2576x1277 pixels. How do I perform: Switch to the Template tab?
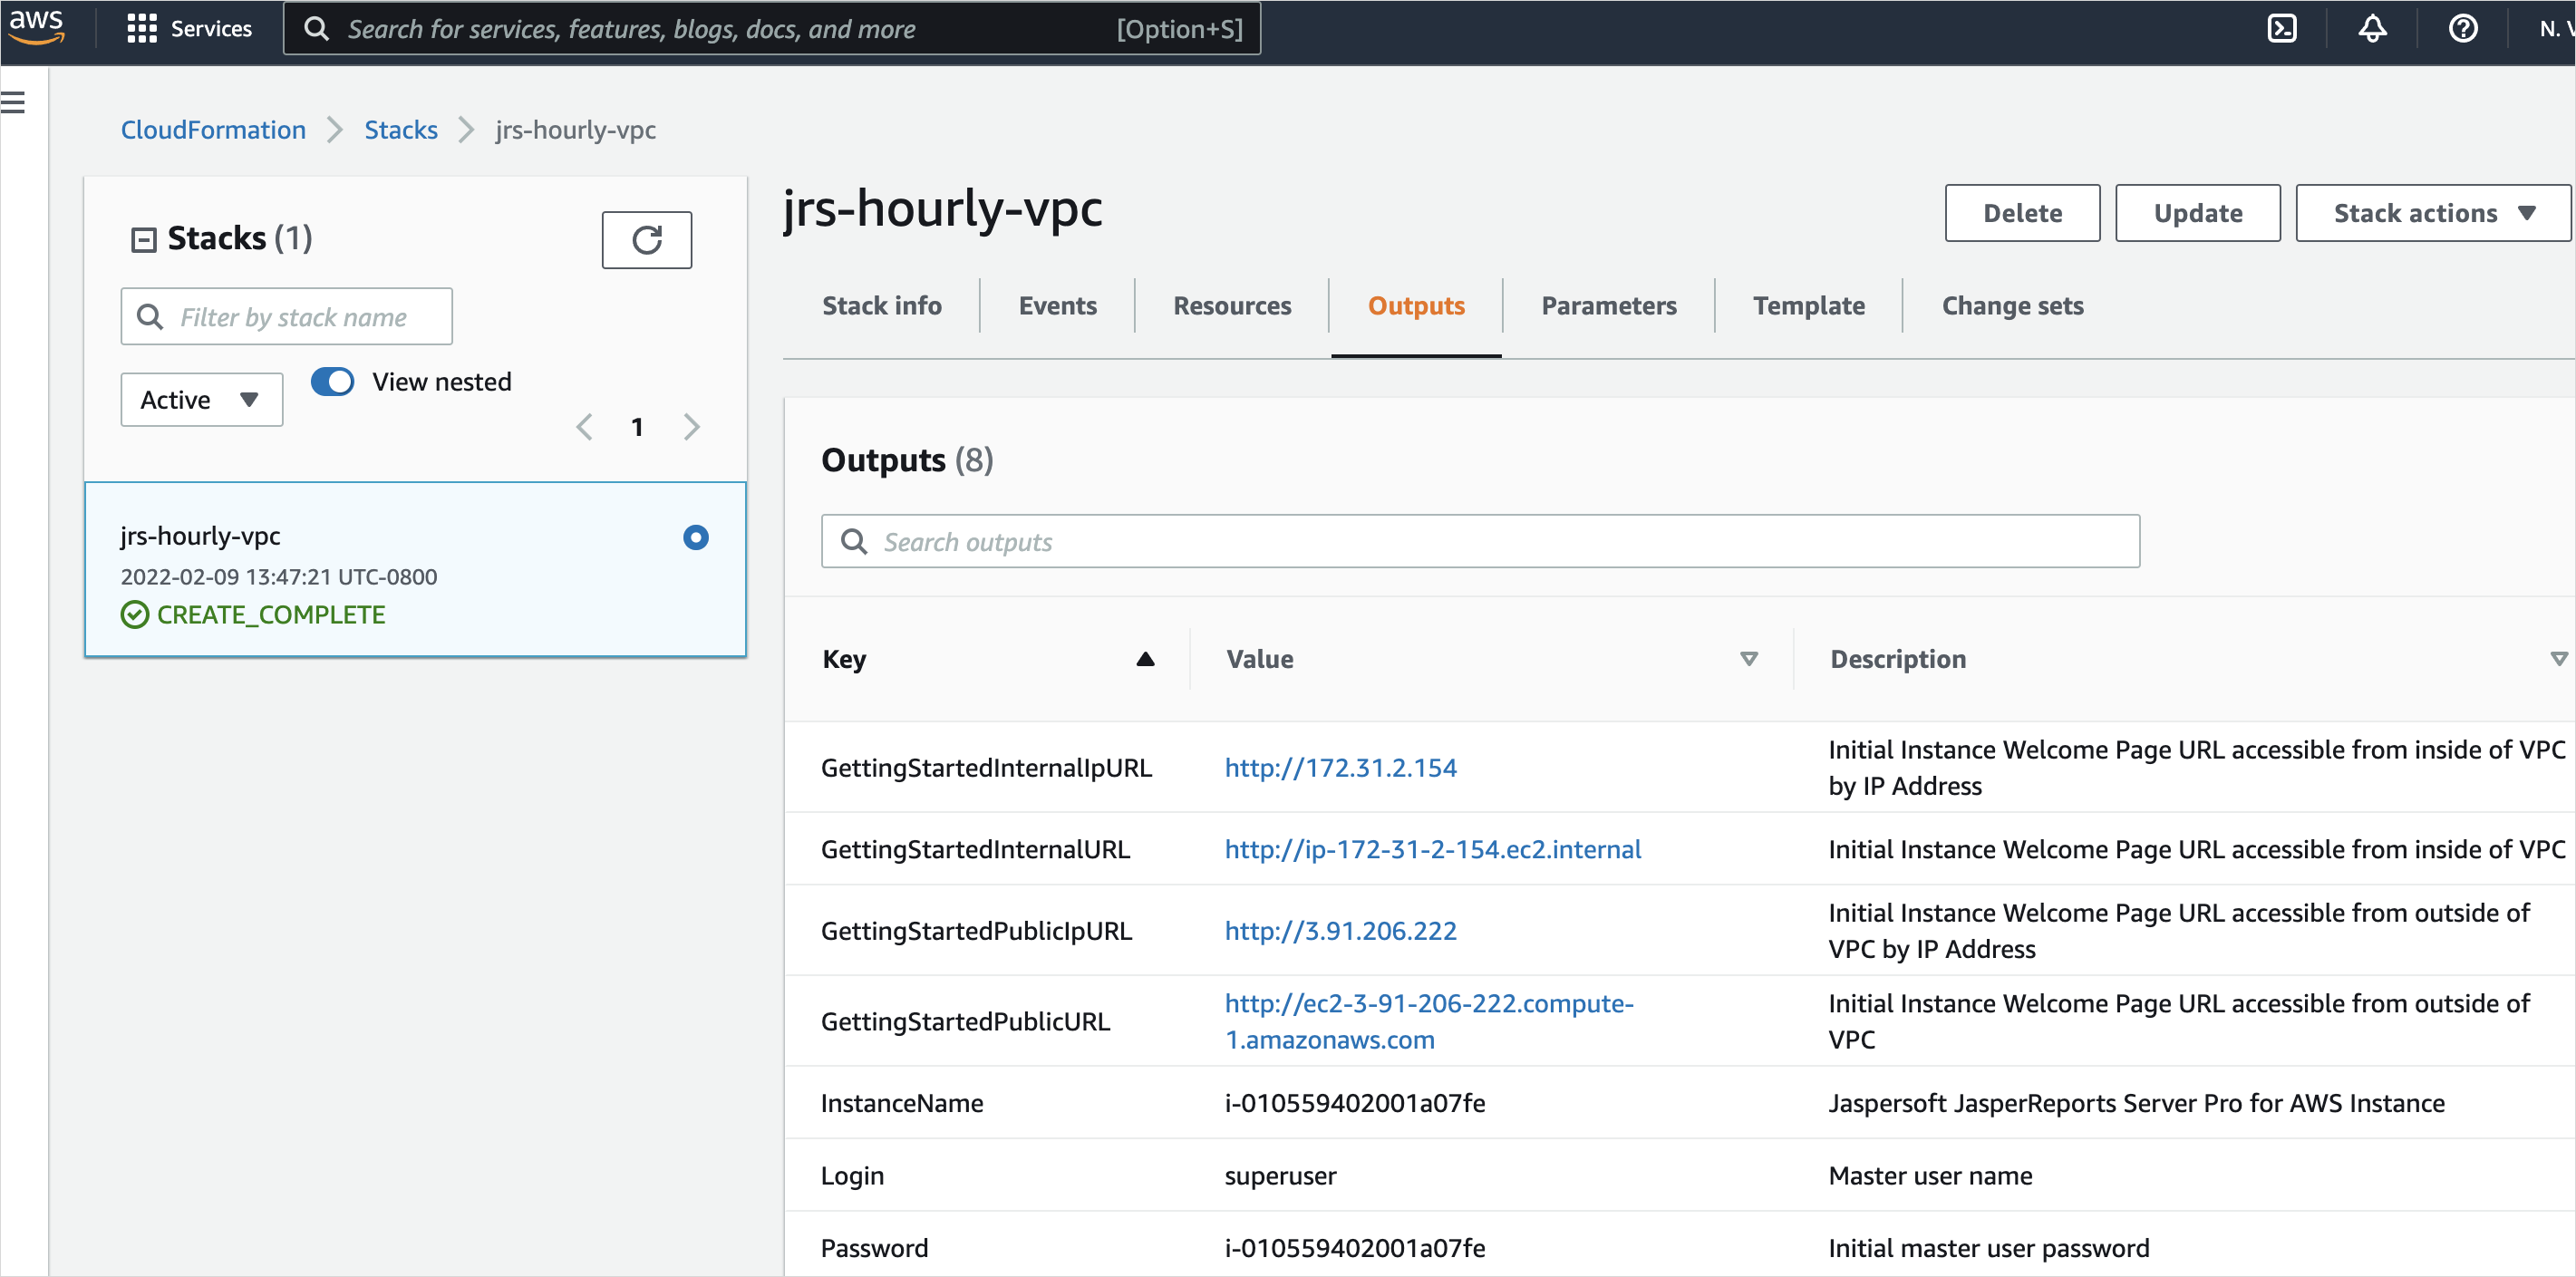[x=1808, y=306]
